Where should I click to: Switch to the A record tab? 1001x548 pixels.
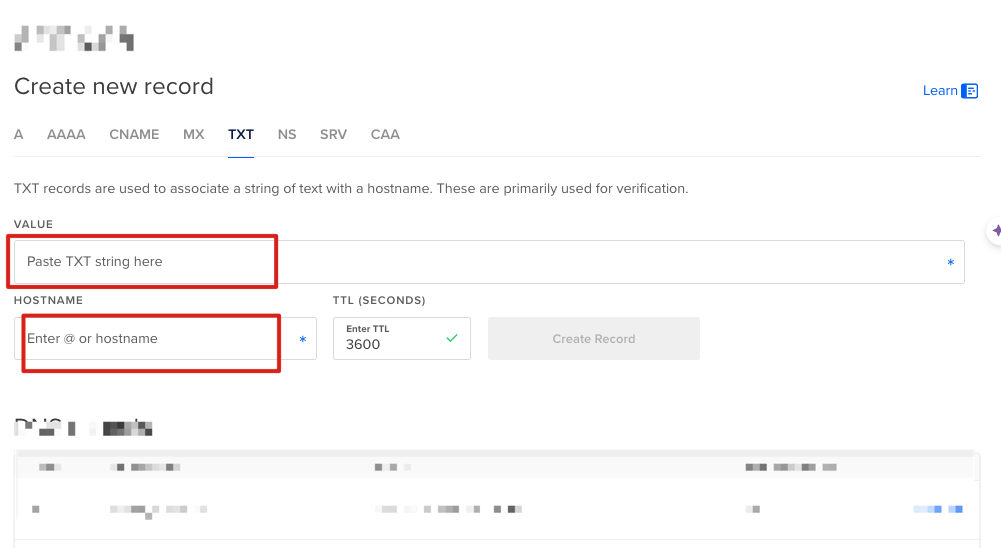pyautogui.click(x=19, y=134)
